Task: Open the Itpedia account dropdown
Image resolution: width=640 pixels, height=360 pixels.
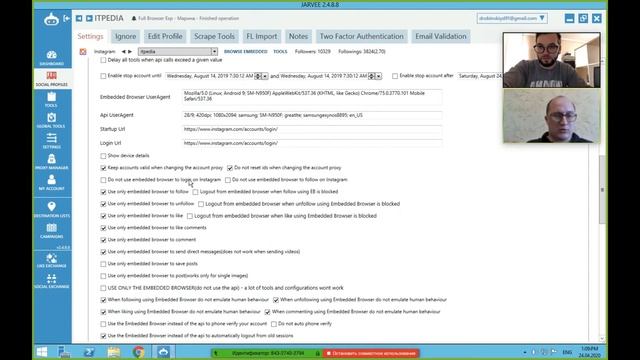Action: pos(214,51)
